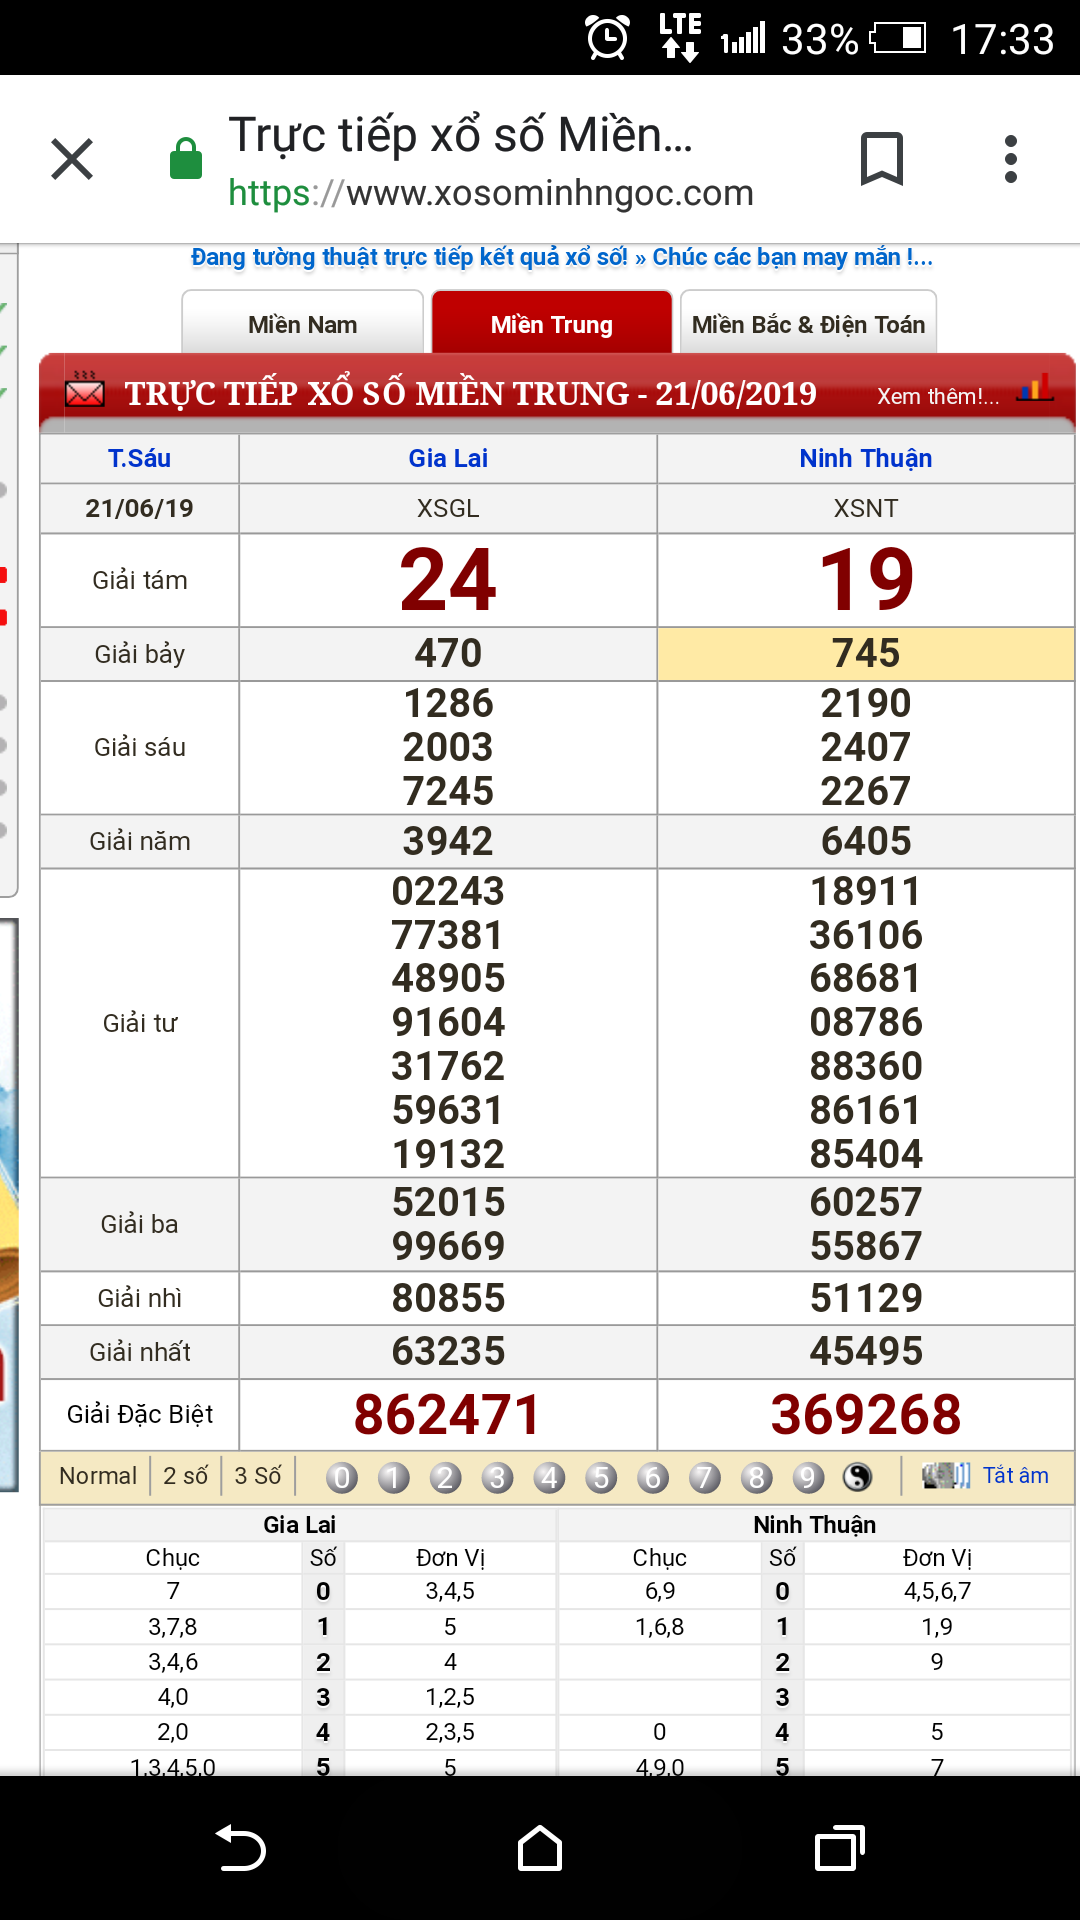Select the page title Trực tiếp xổ số Miền
This screenshot has height=1920, width=1080.
[x=460, y=135]
